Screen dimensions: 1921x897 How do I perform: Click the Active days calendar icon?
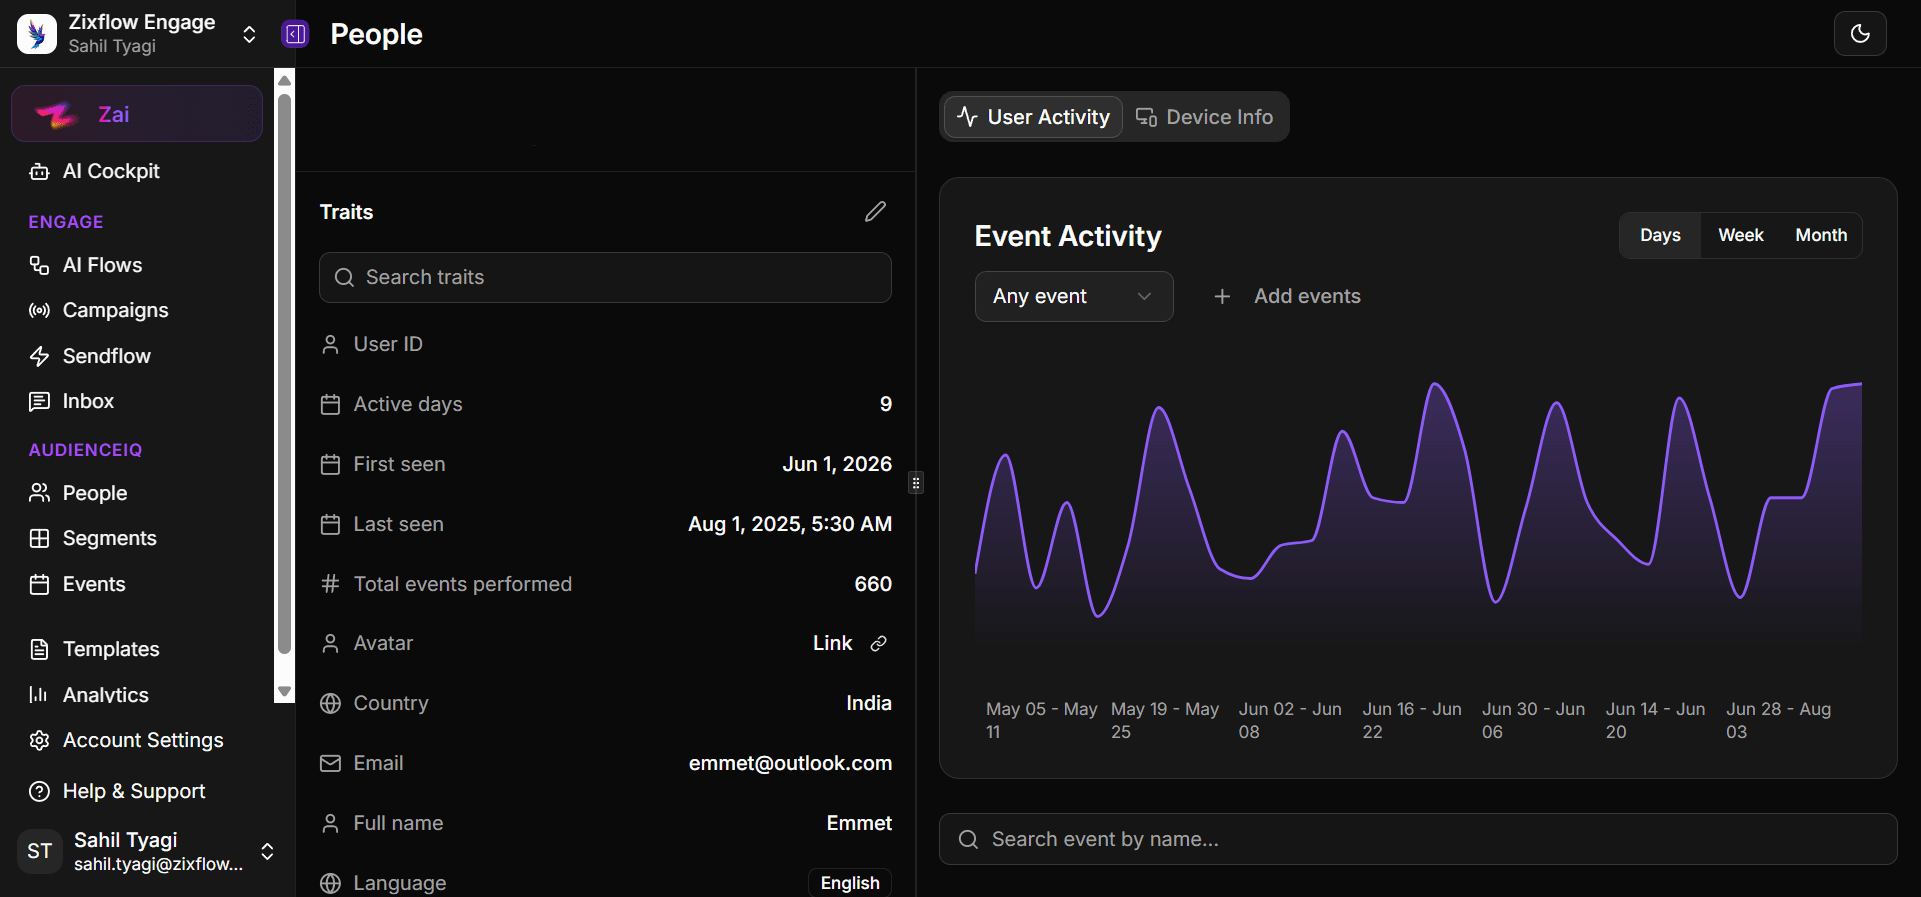click(330, 404)
